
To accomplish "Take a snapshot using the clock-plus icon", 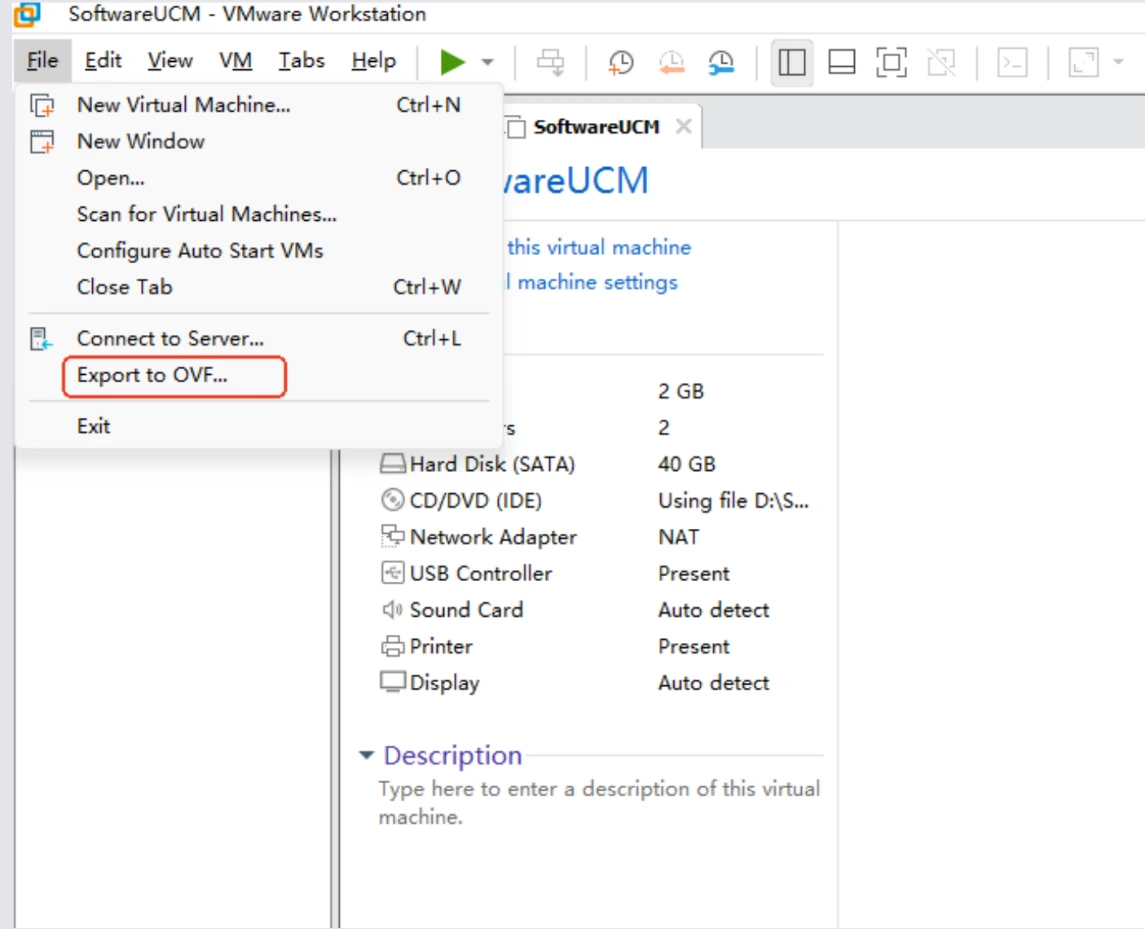I will pyautogui.click(x=621, y=63).
